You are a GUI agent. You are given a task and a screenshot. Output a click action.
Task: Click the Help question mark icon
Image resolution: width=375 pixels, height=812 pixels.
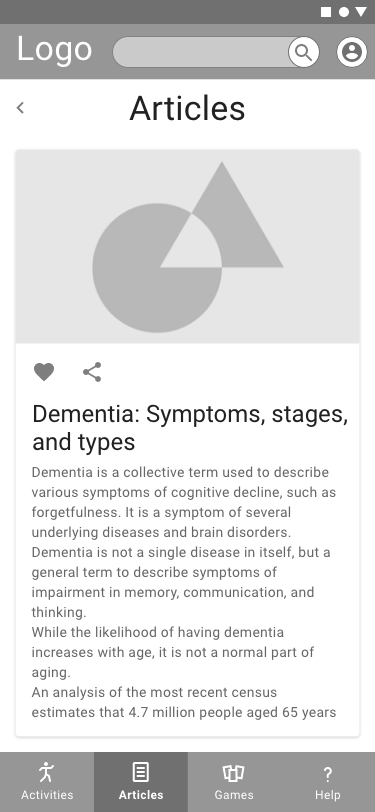point(327,774)
